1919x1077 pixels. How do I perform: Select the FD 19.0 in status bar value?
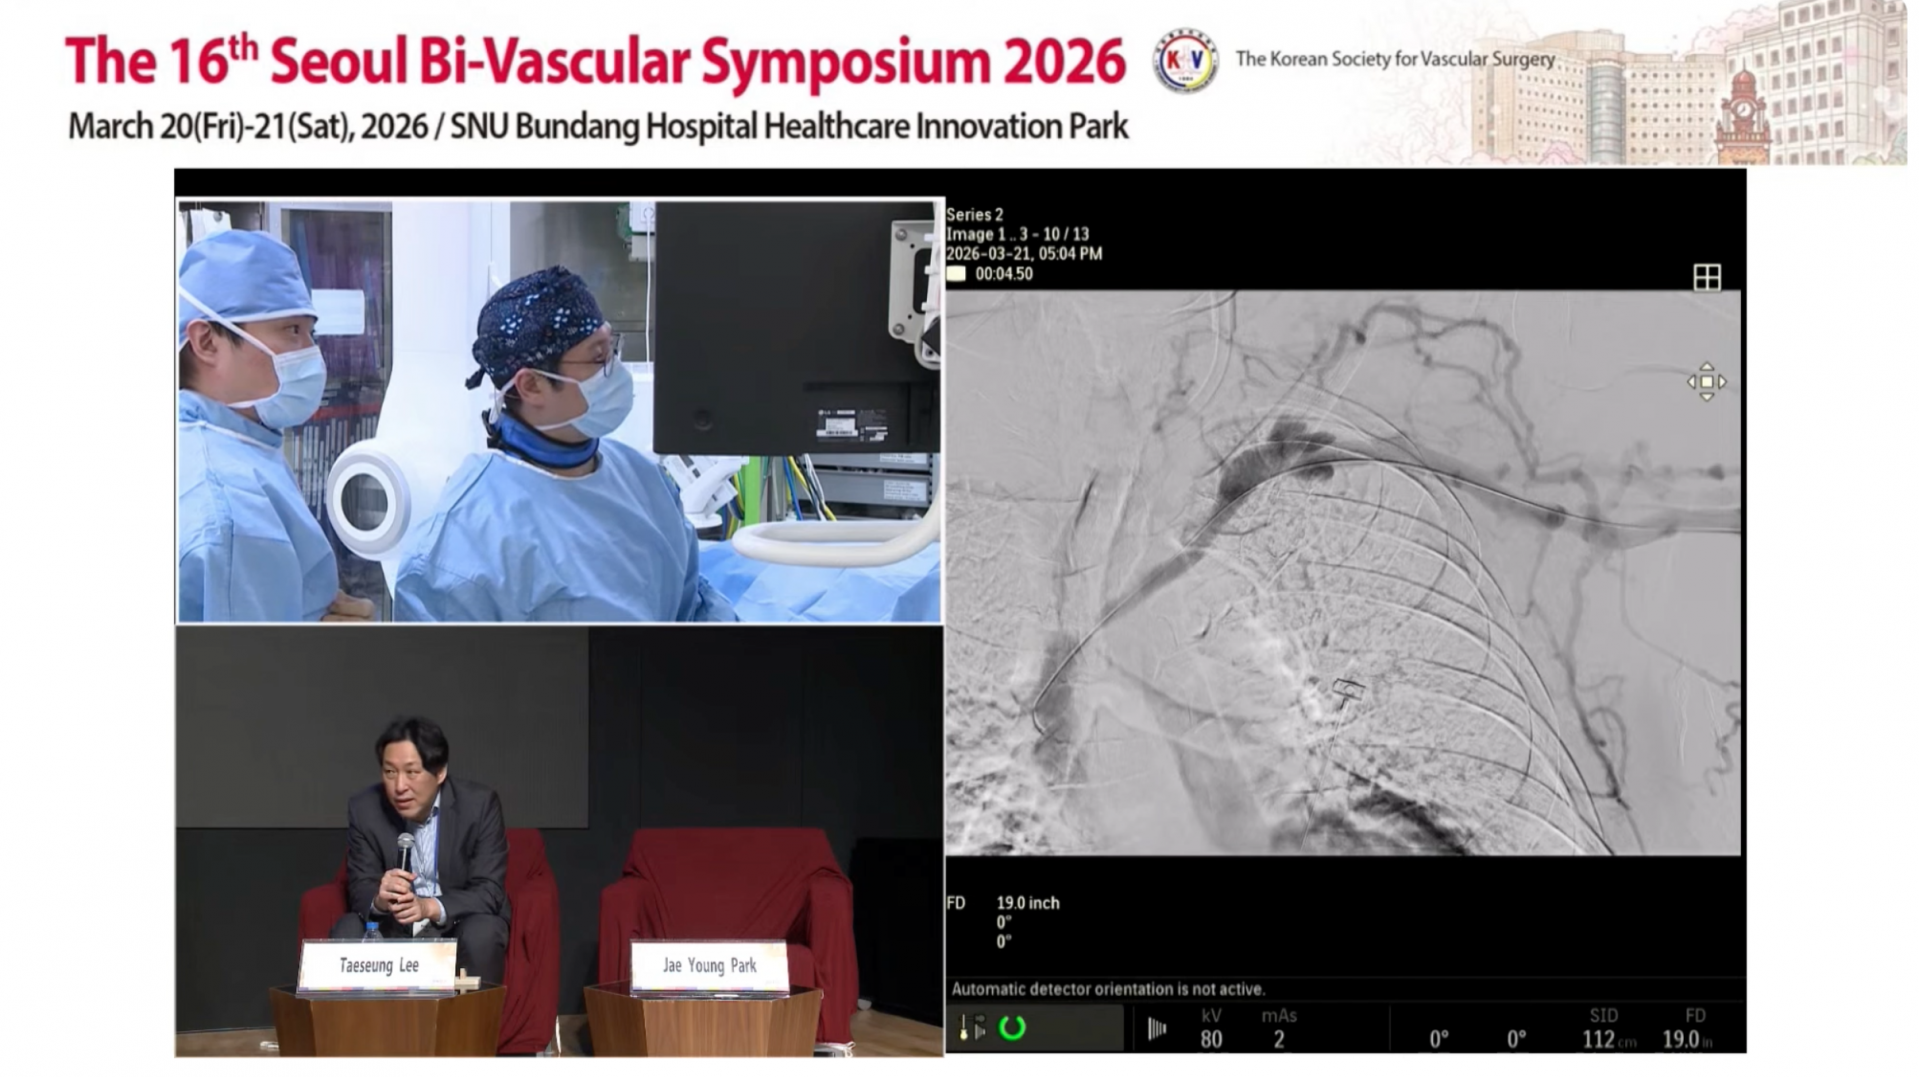pos(1688,1029)
